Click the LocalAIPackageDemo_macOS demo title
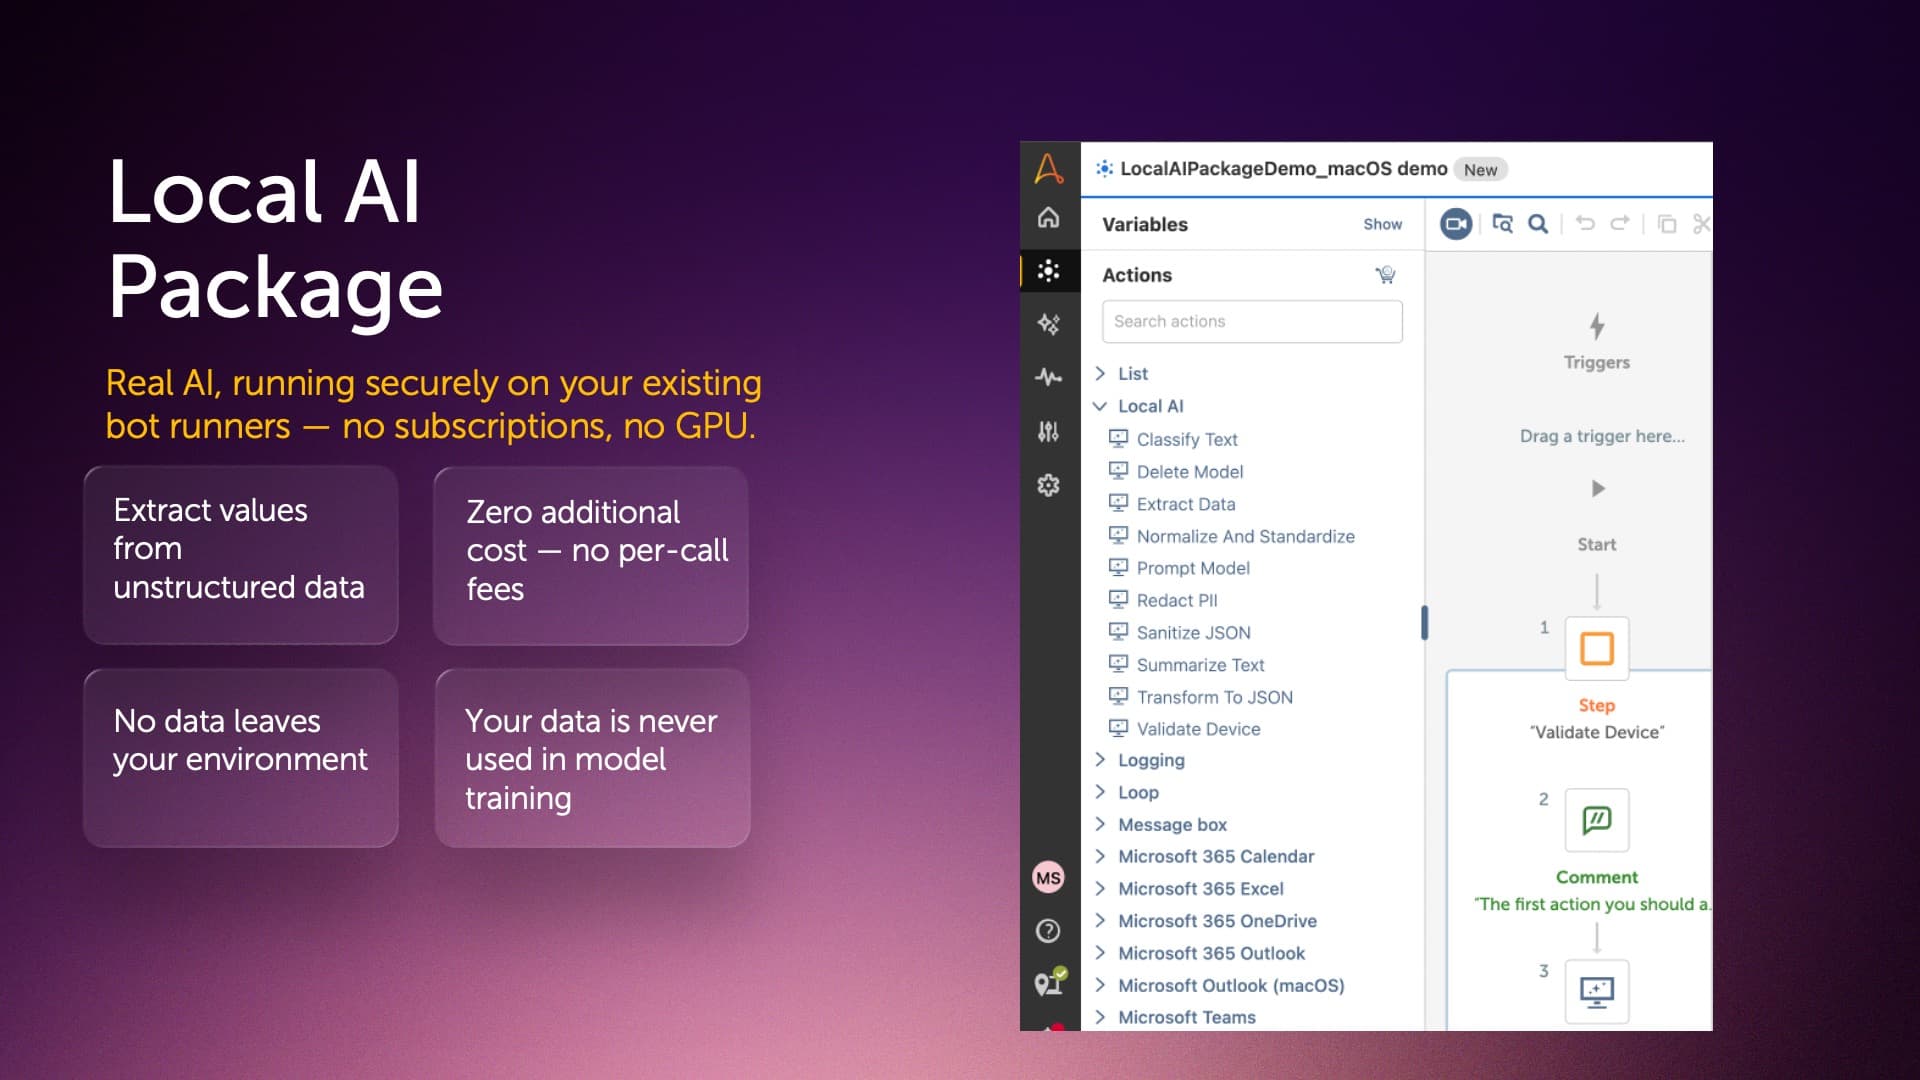1920x1080 pixels. (1283, 168)
